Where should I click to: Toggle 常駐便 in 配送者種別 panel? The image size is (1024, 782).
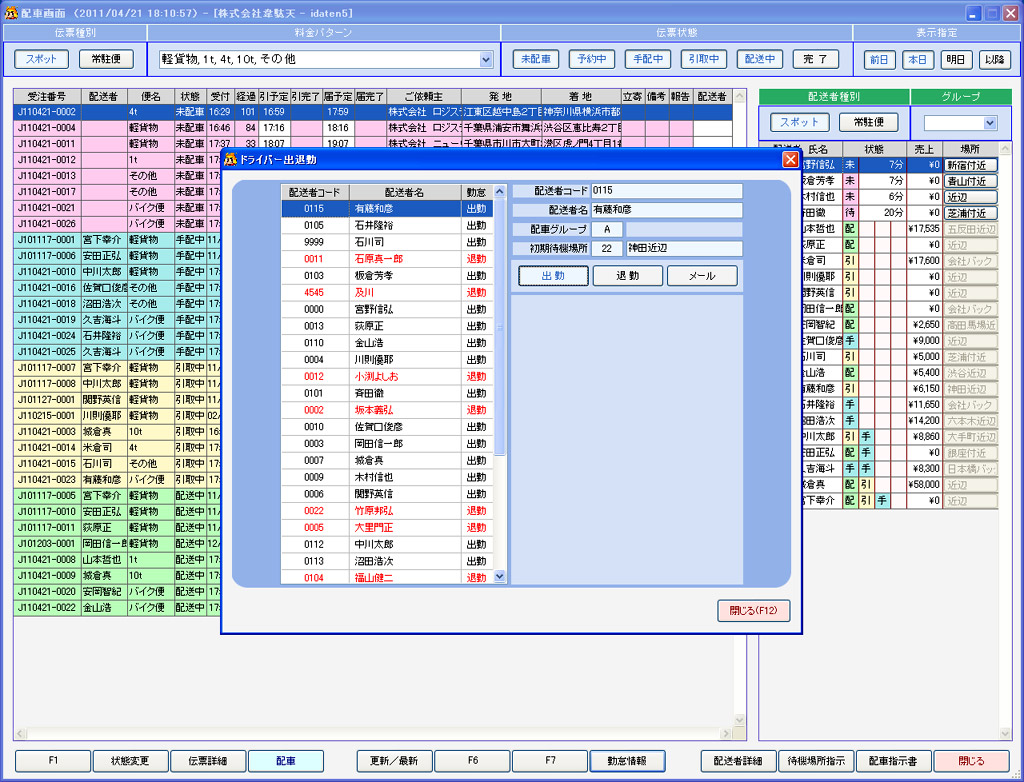coord(869,122)
